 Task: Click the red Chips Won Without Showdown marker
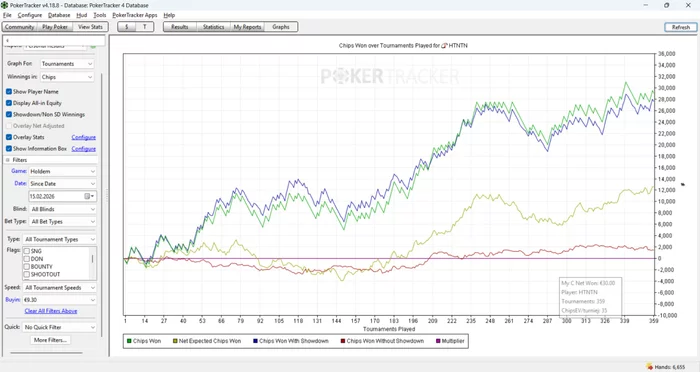[x=343, y=341]
